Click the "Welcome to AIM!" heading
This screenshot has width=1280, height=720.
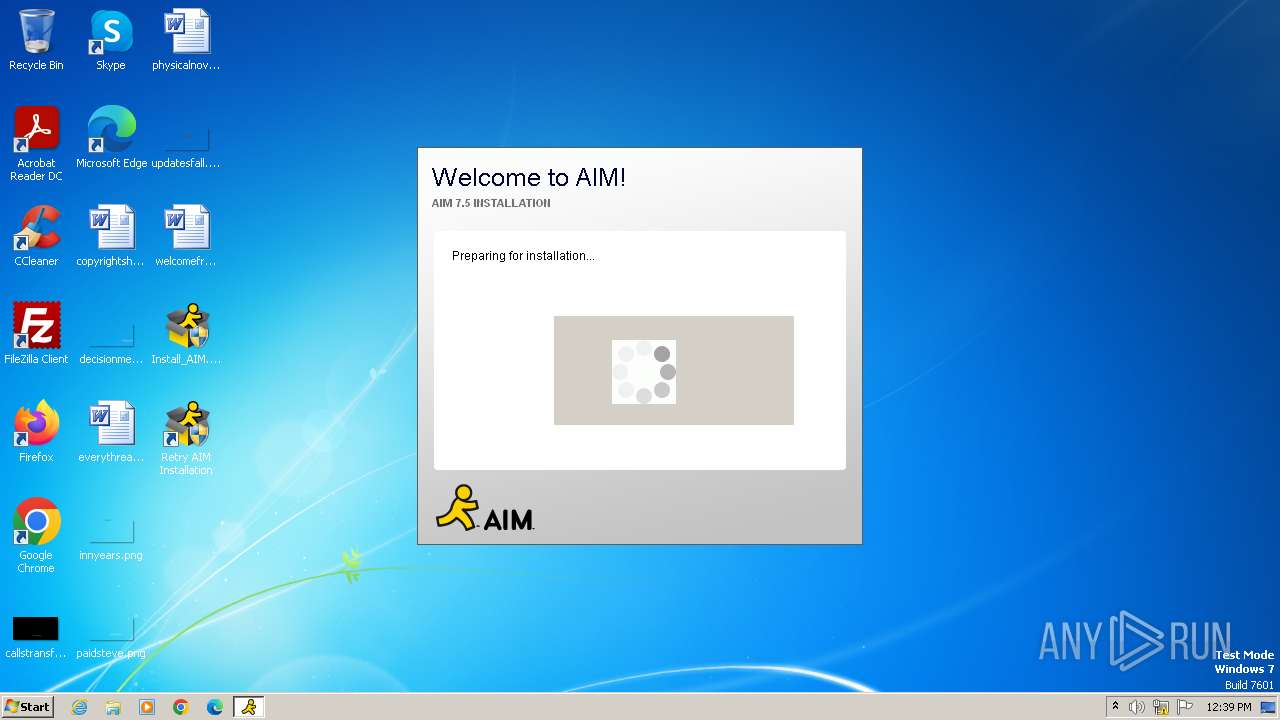(529, 178)
